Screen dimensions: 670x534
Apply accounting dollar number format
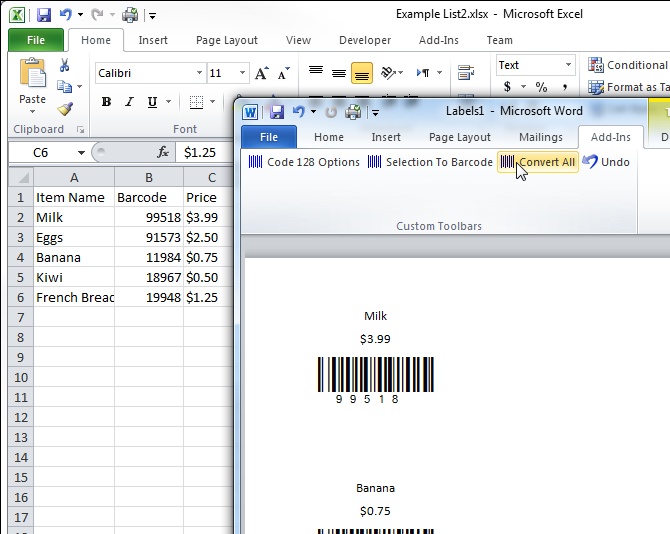coord(507,87)
